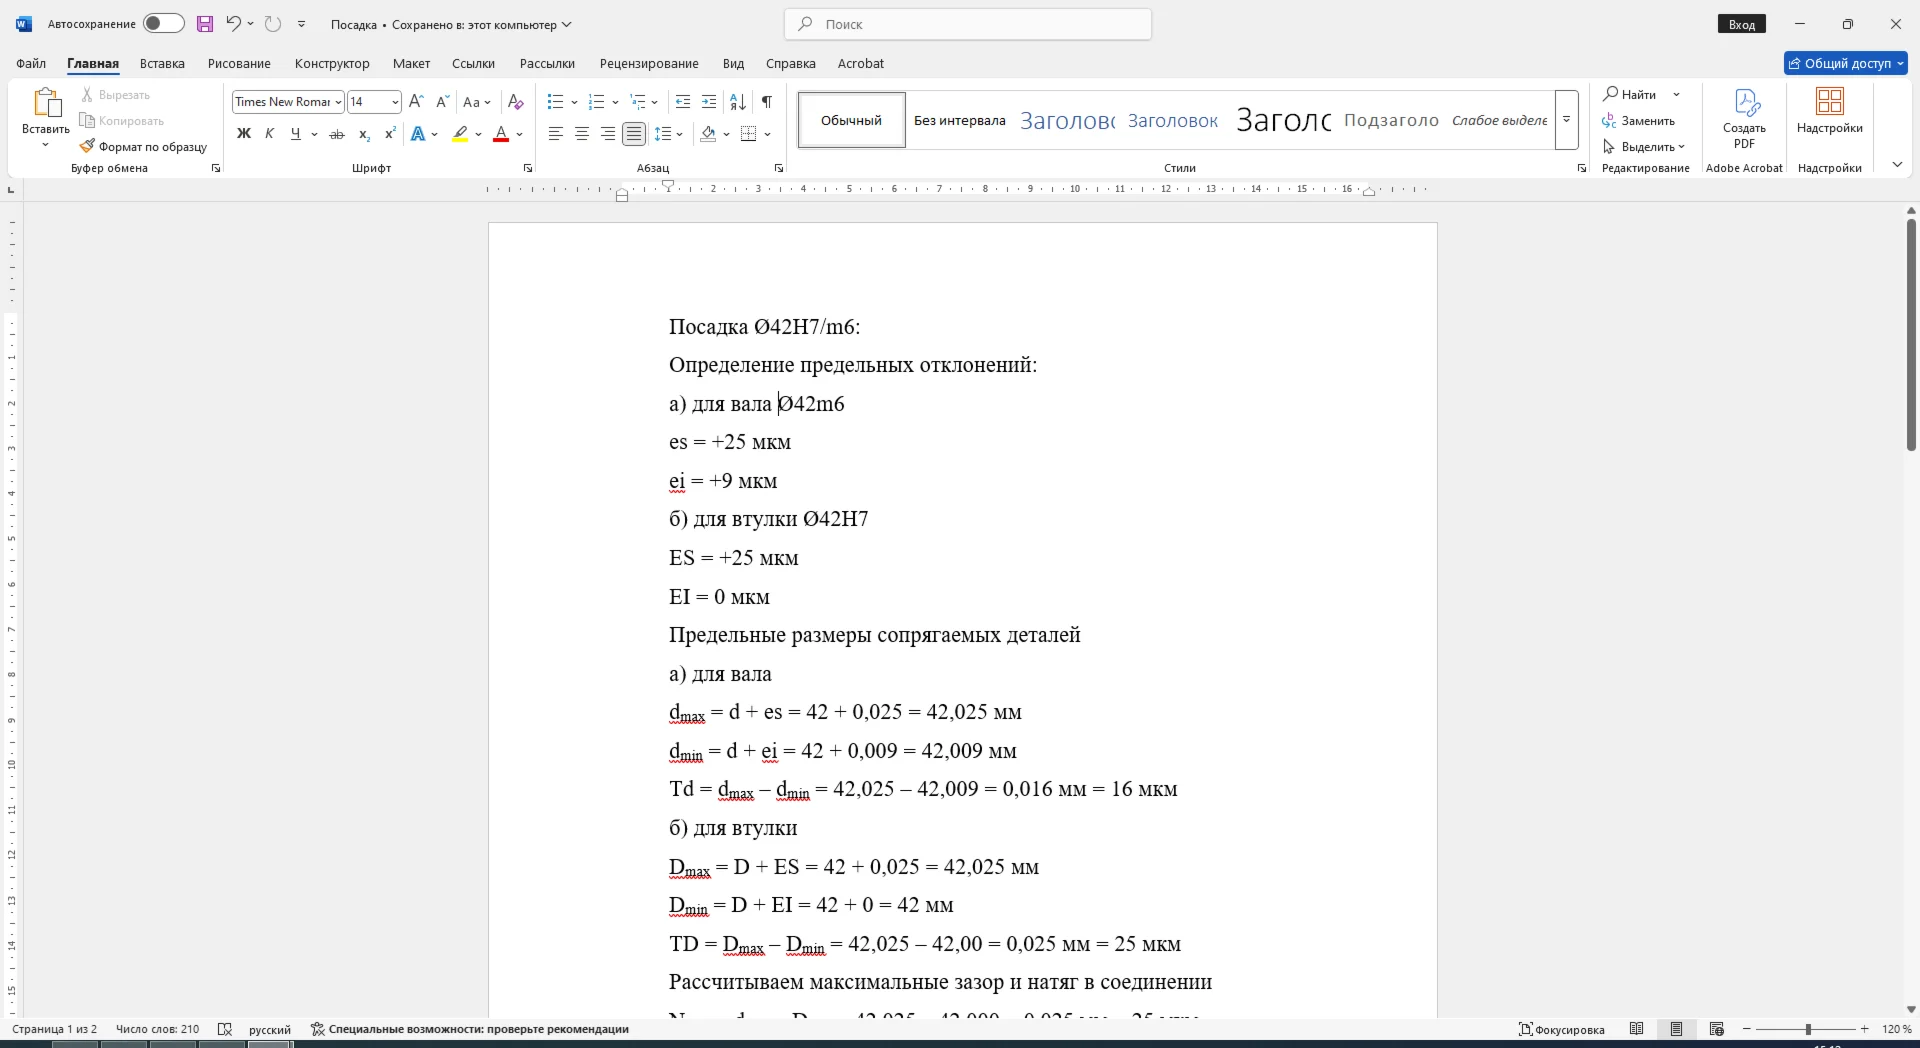The height and width of the screenshot is (1048, 1920).
Task: Switch to Web Layout view icon
Action: (x=1717, y=1029)
